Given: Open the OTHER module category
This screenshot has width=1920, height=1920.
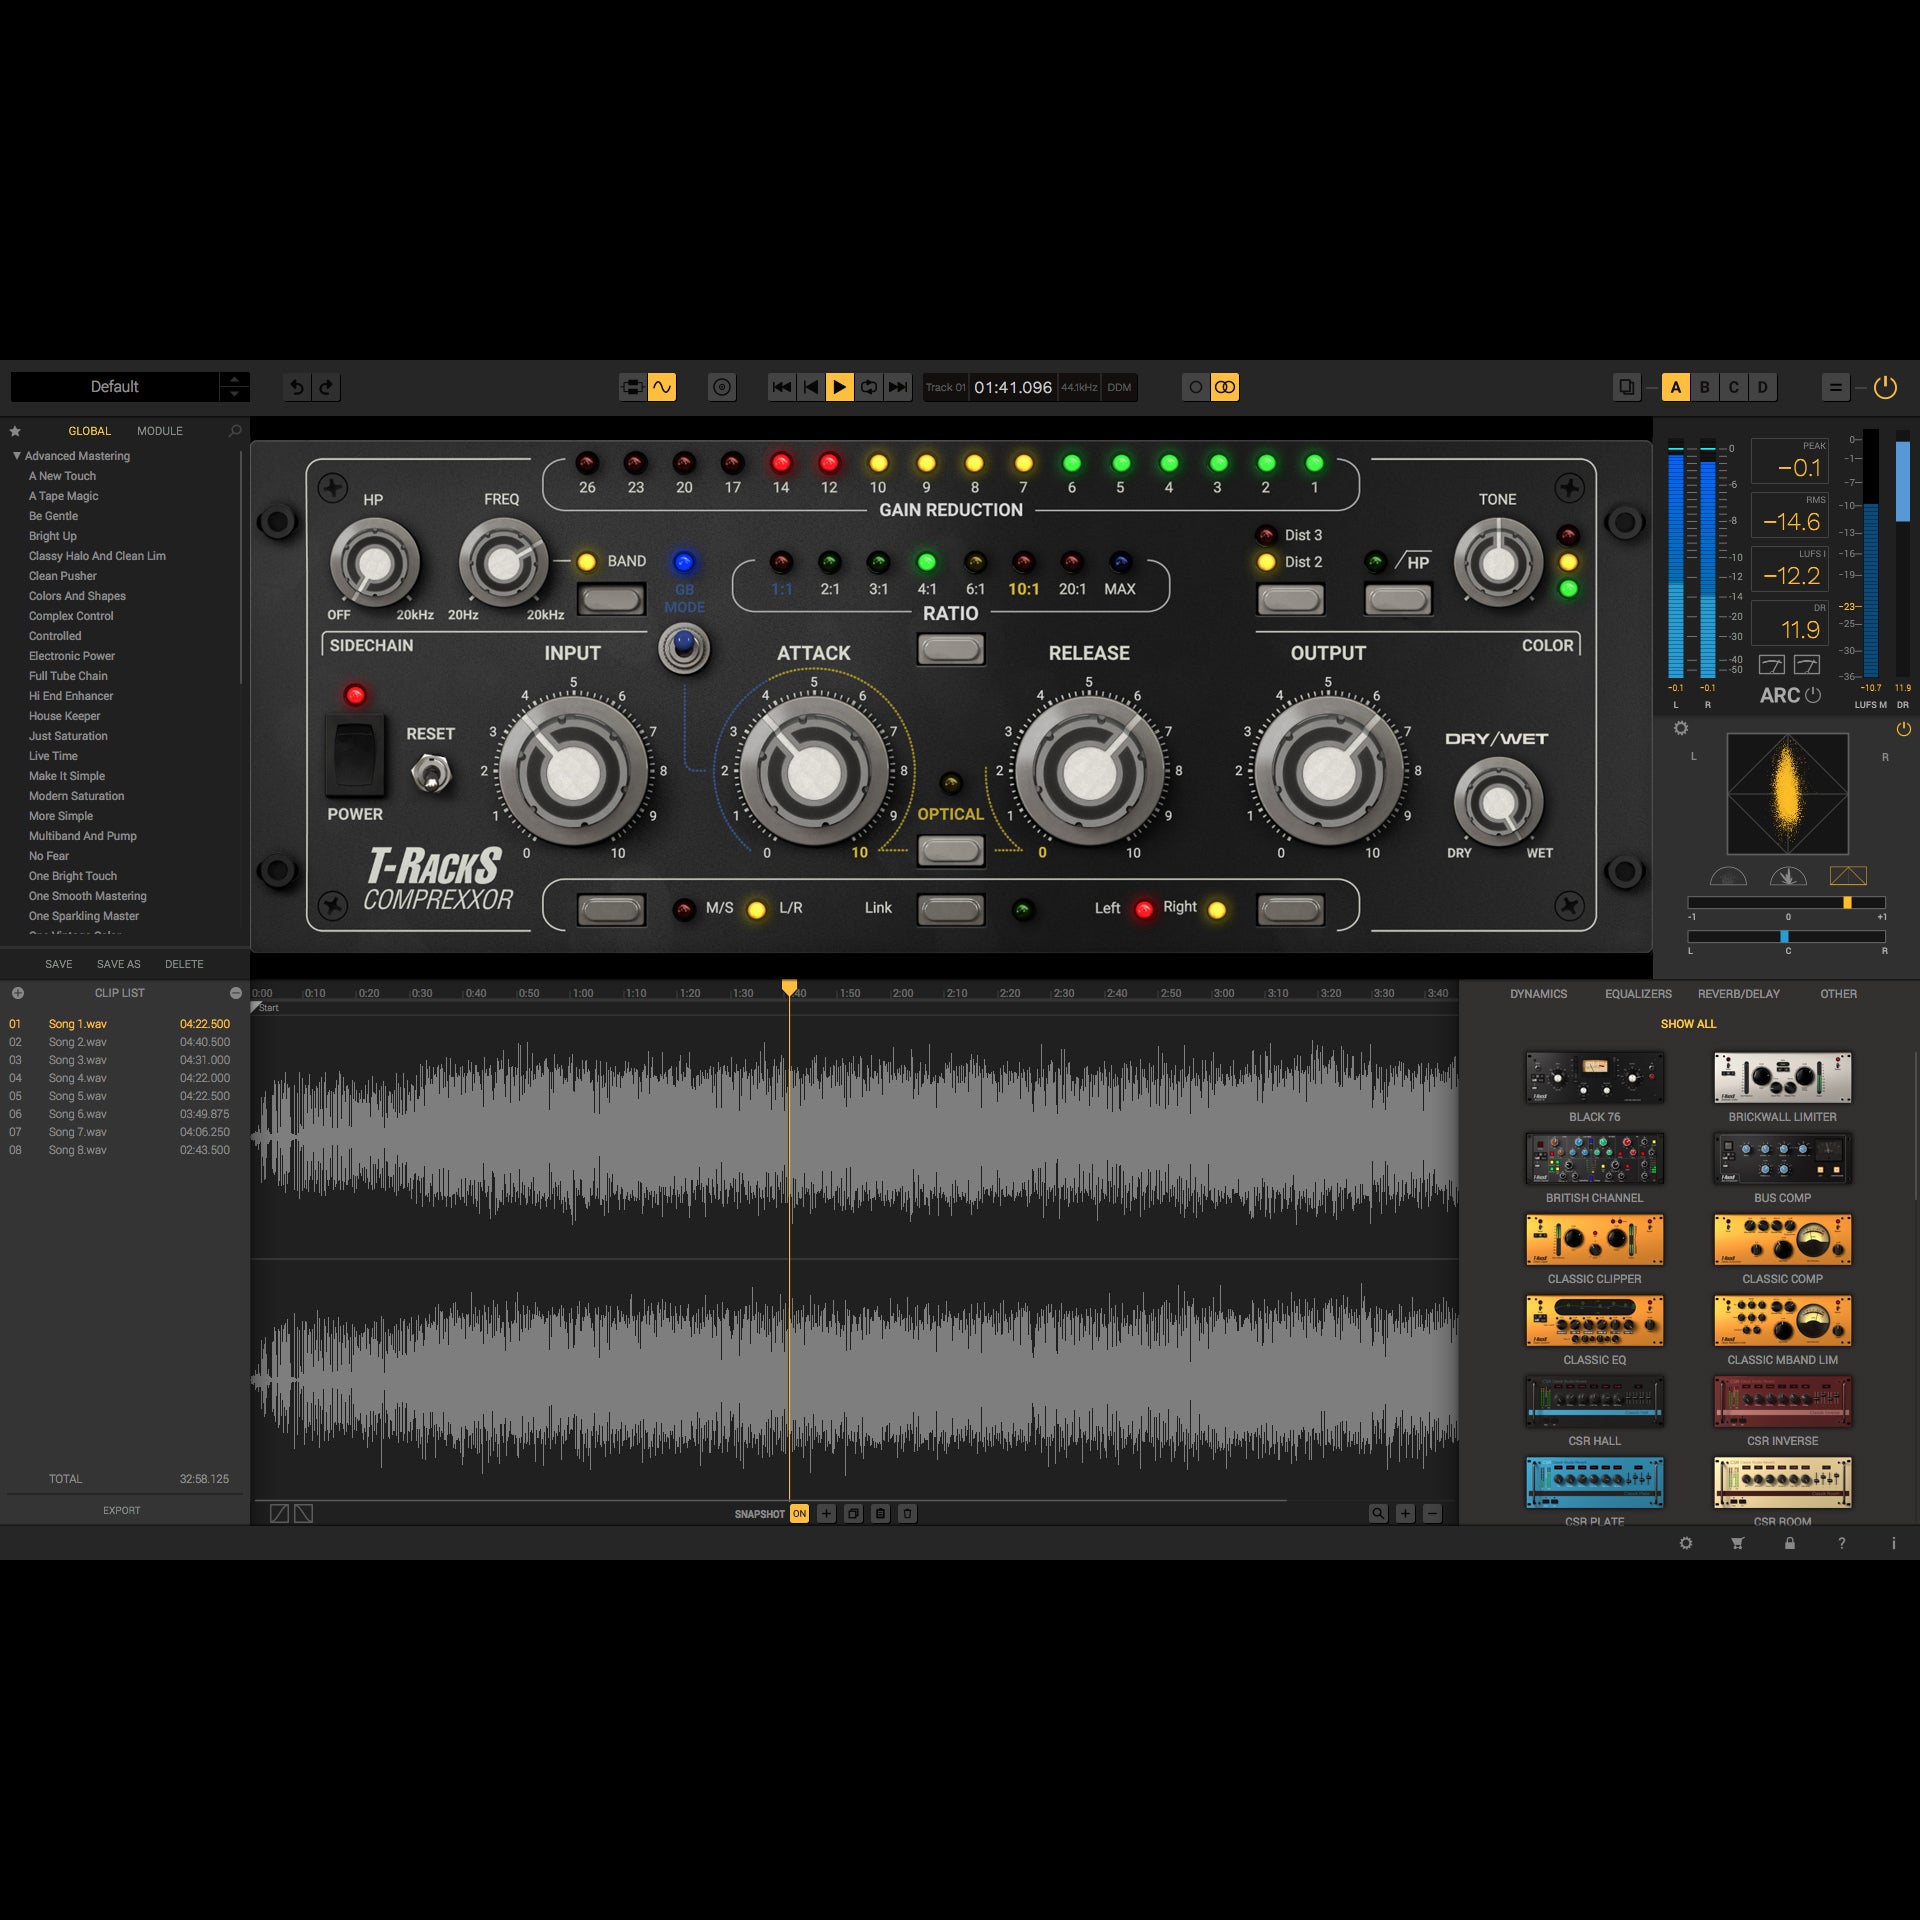Looking at the screenshot, I should pyautogui.click(x=1838, y=994).
